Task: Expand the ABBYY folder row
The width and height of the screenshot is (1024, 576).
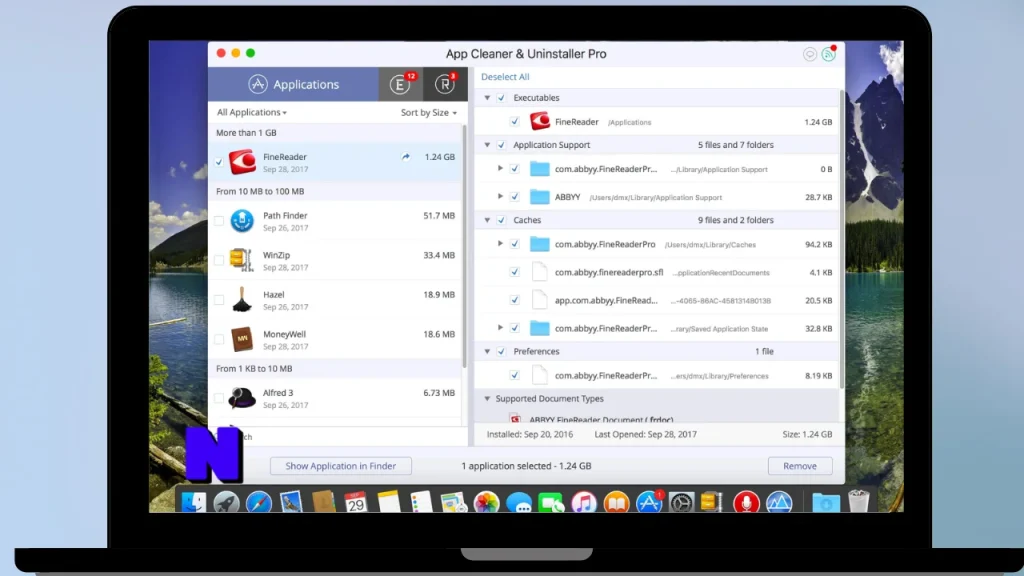Action: tap(500, 197)
